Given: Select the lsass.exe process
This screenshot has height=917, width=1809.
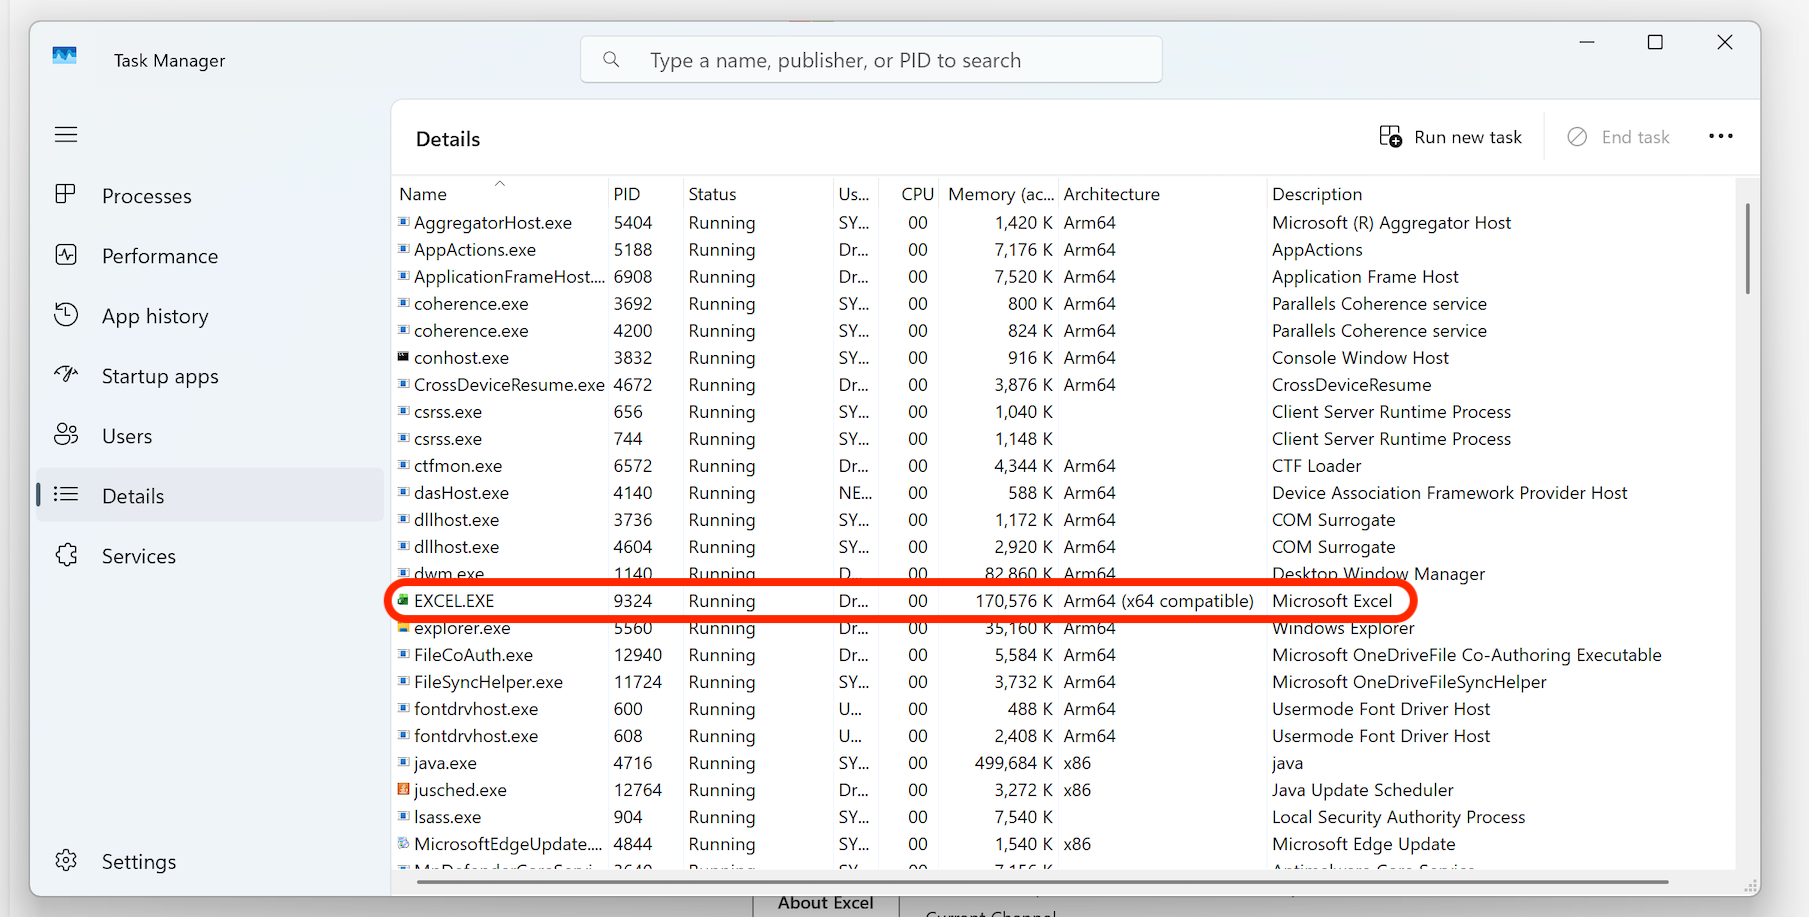Looking at the screenshot, I should (x=1064, y=816).
